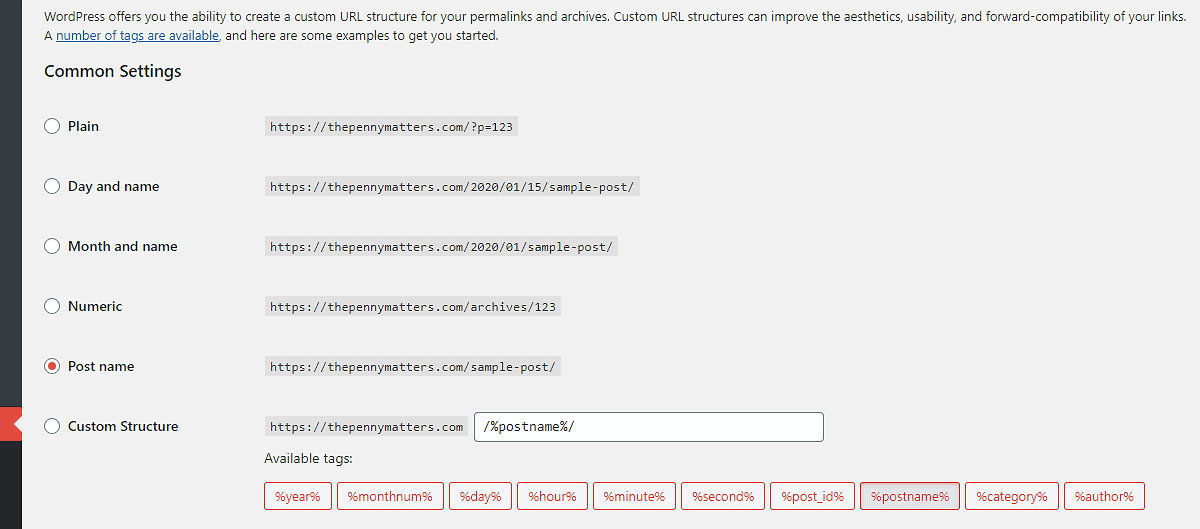Add the %post_id% tag

point(812,496)
